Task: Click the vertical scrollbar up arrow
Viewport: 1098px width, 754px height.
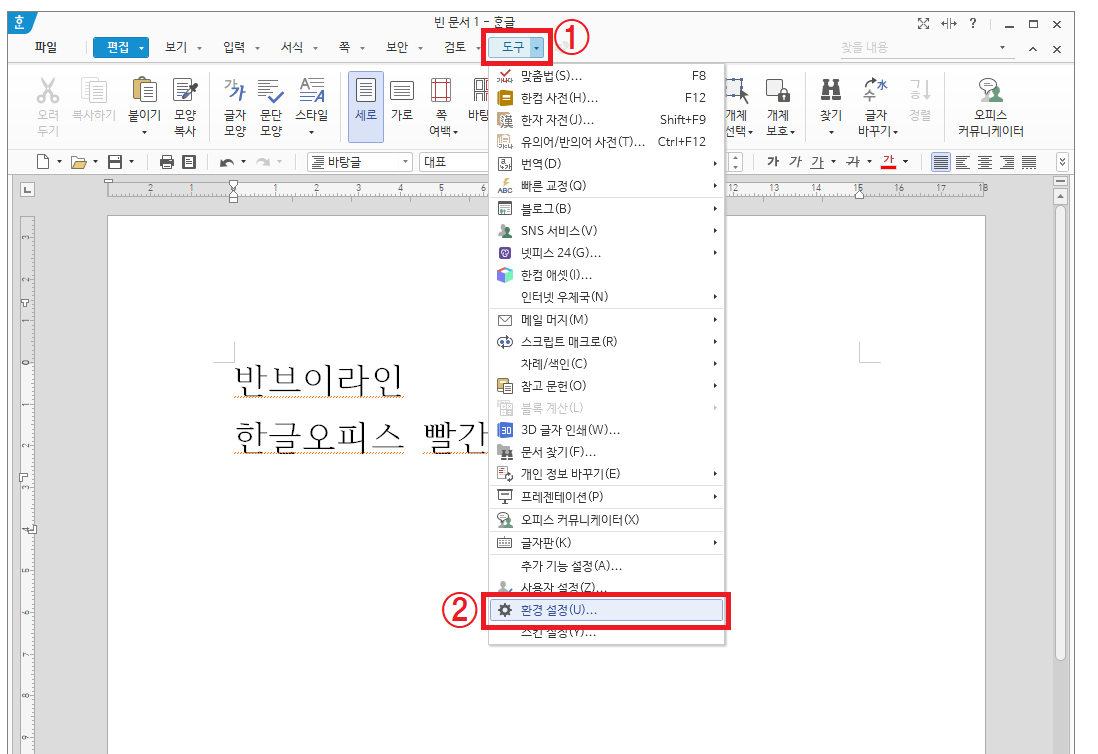Action: click(x=1060, y=197)
